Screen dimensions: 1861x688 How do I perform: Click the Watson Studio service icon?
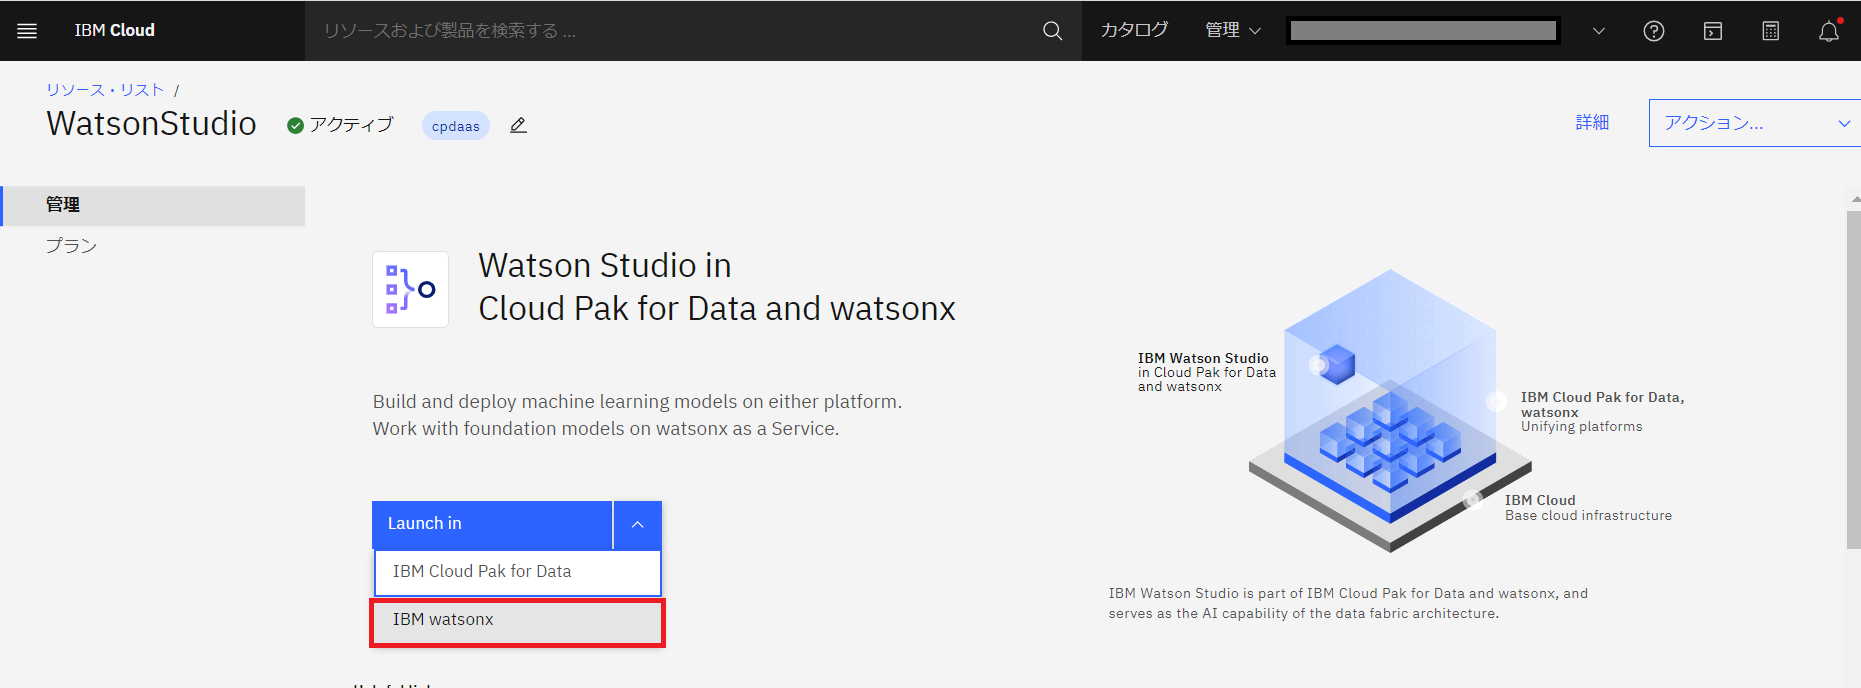410,289
